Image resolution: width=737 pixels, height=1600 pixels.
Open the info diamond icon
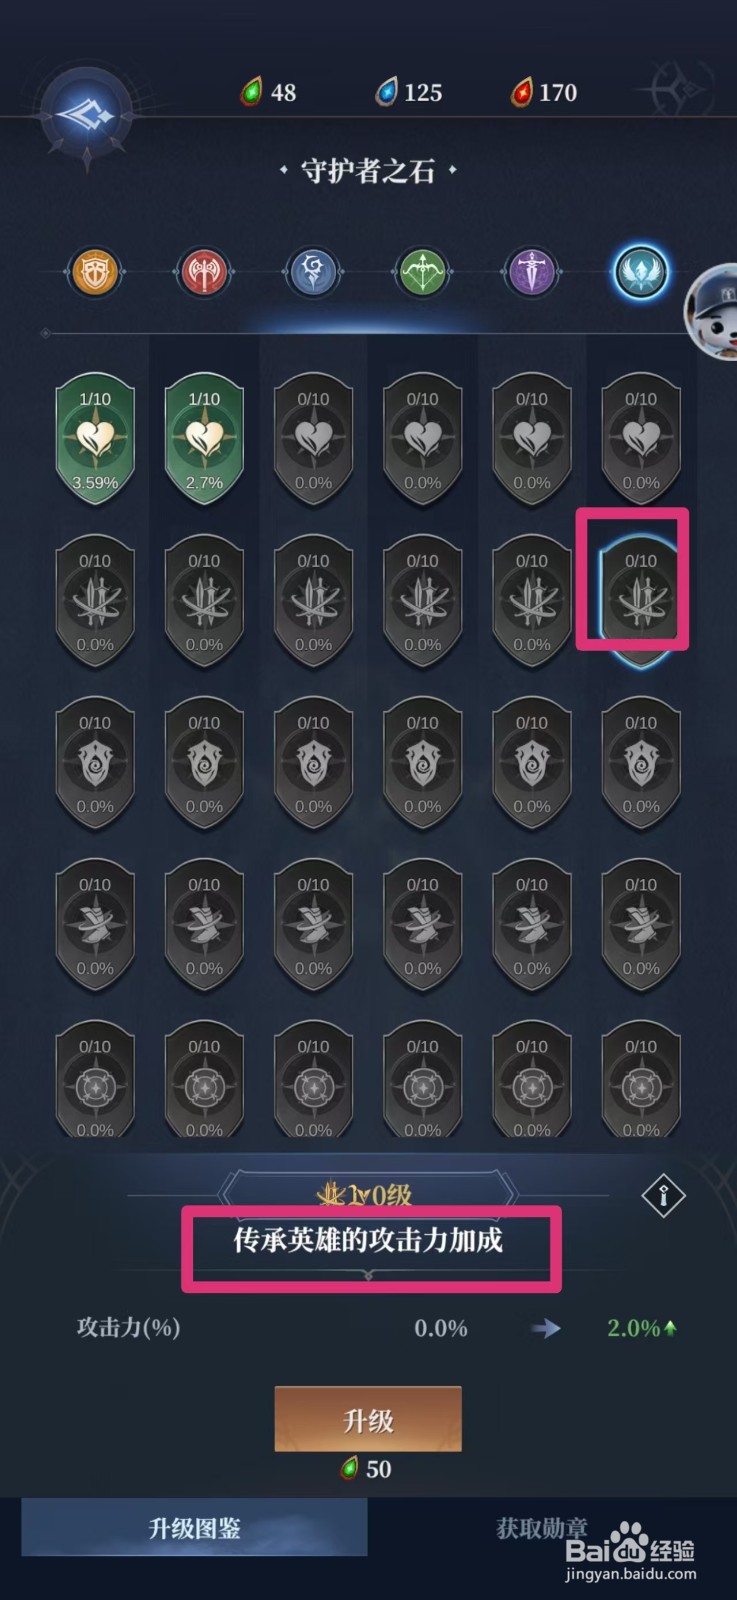663,1195
